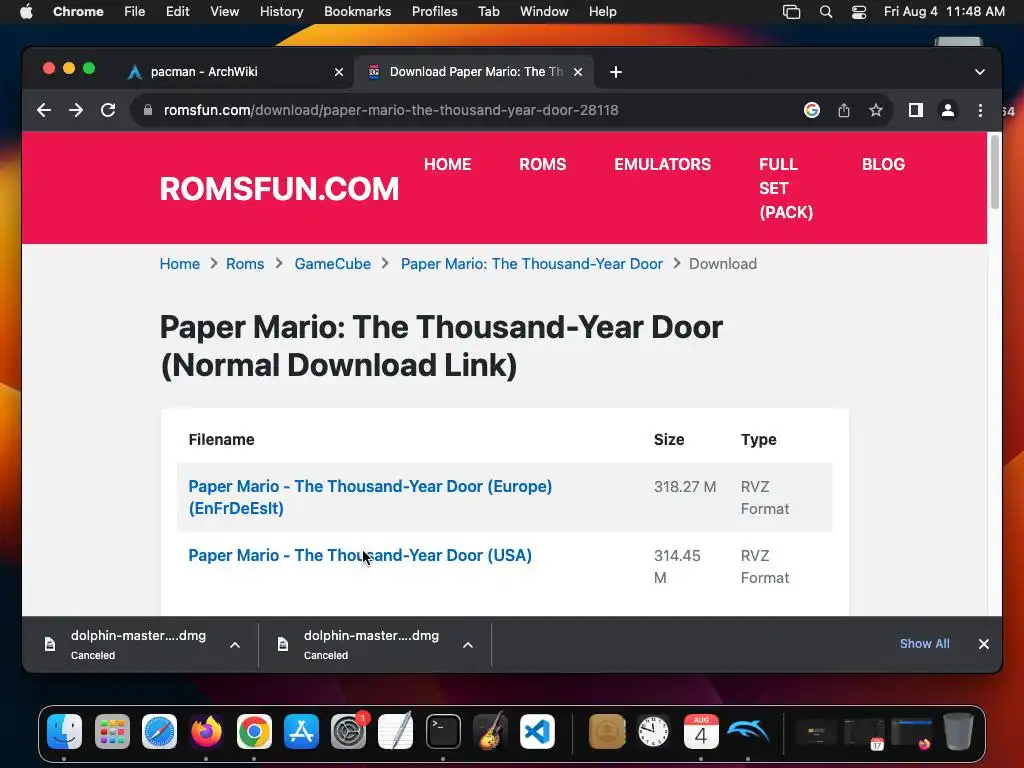Screen dimensions: 1024x768
Task: Open the EMULATORS nav link
Action: pyautogui.click(x=662, y=165)
